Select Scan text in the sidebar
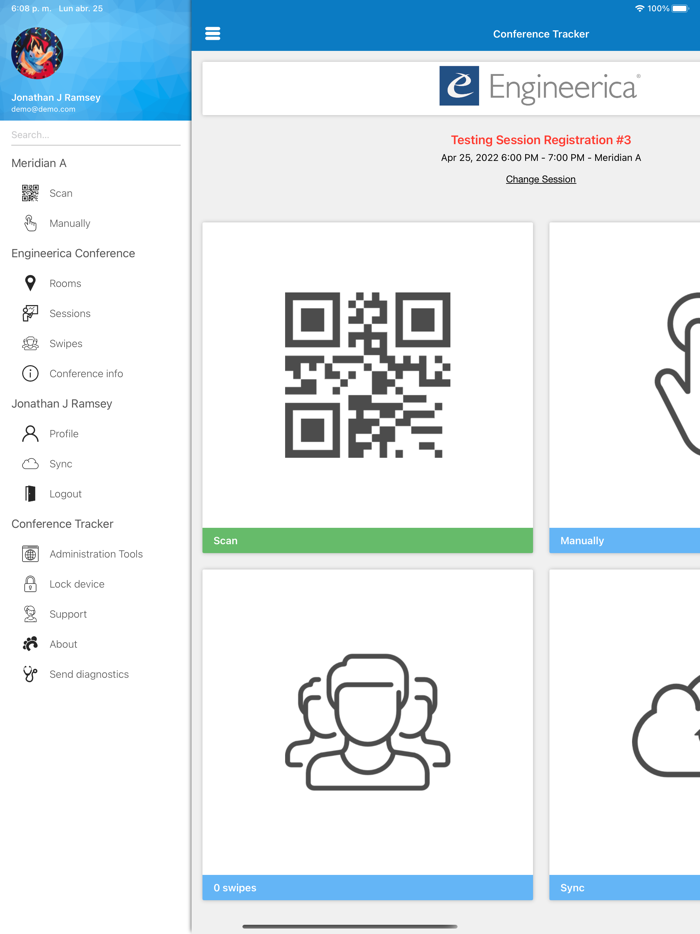The width and height of the screenshot is (700, 934). [x=61, y=194]
